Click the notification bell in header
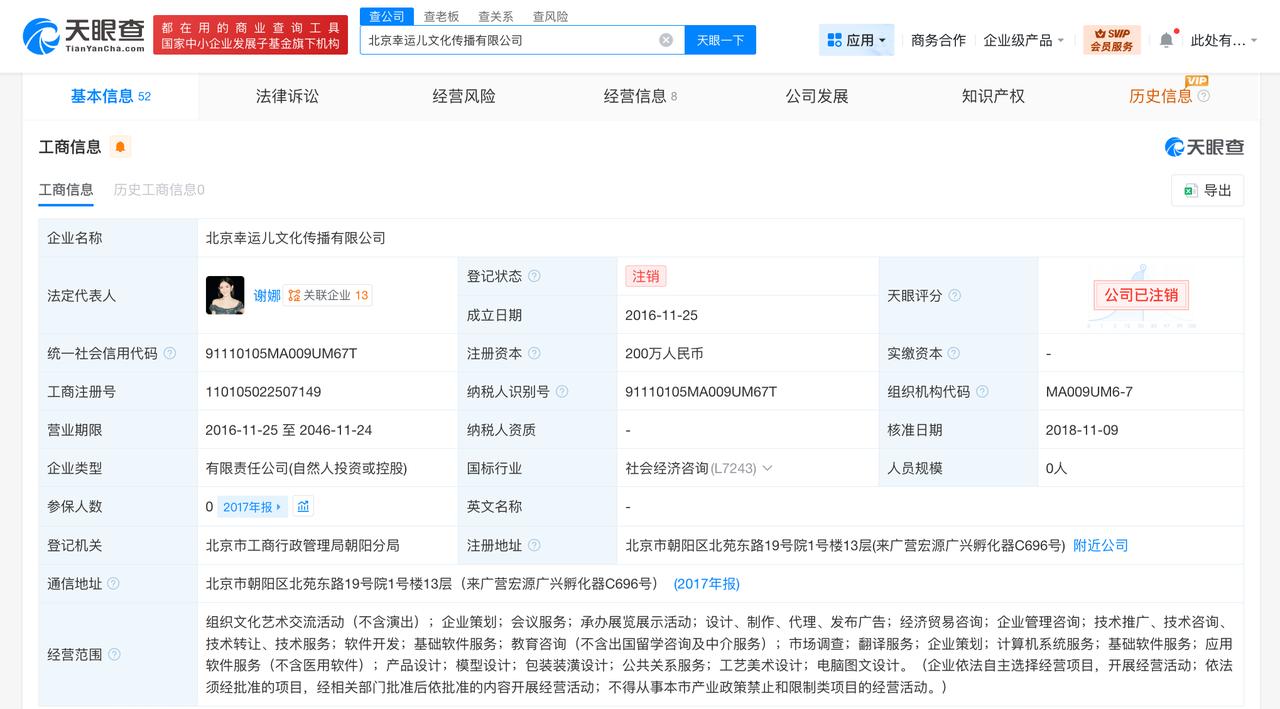The width and height of the screenshot is (1280, 709). pos(1166,40)
